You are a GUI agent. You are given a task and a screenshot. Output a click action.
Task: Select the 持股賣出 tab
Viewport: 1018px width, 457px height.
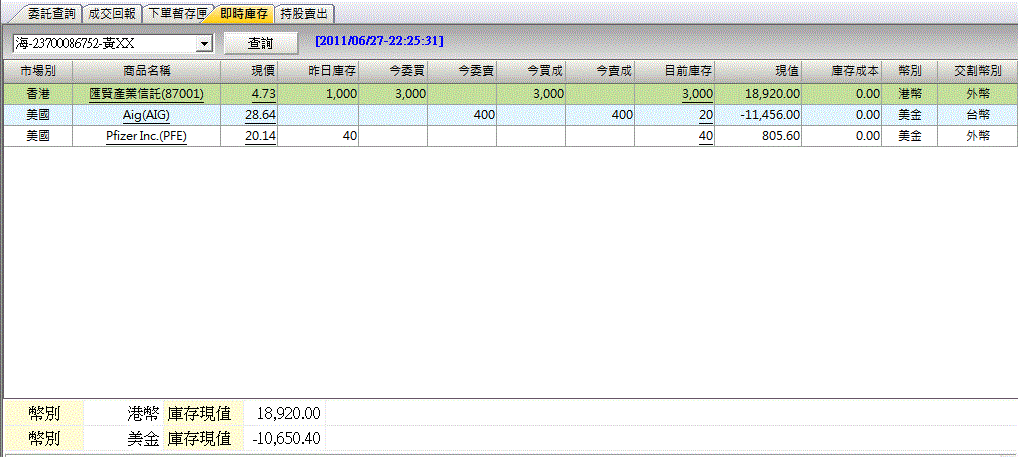coord(304,14)
